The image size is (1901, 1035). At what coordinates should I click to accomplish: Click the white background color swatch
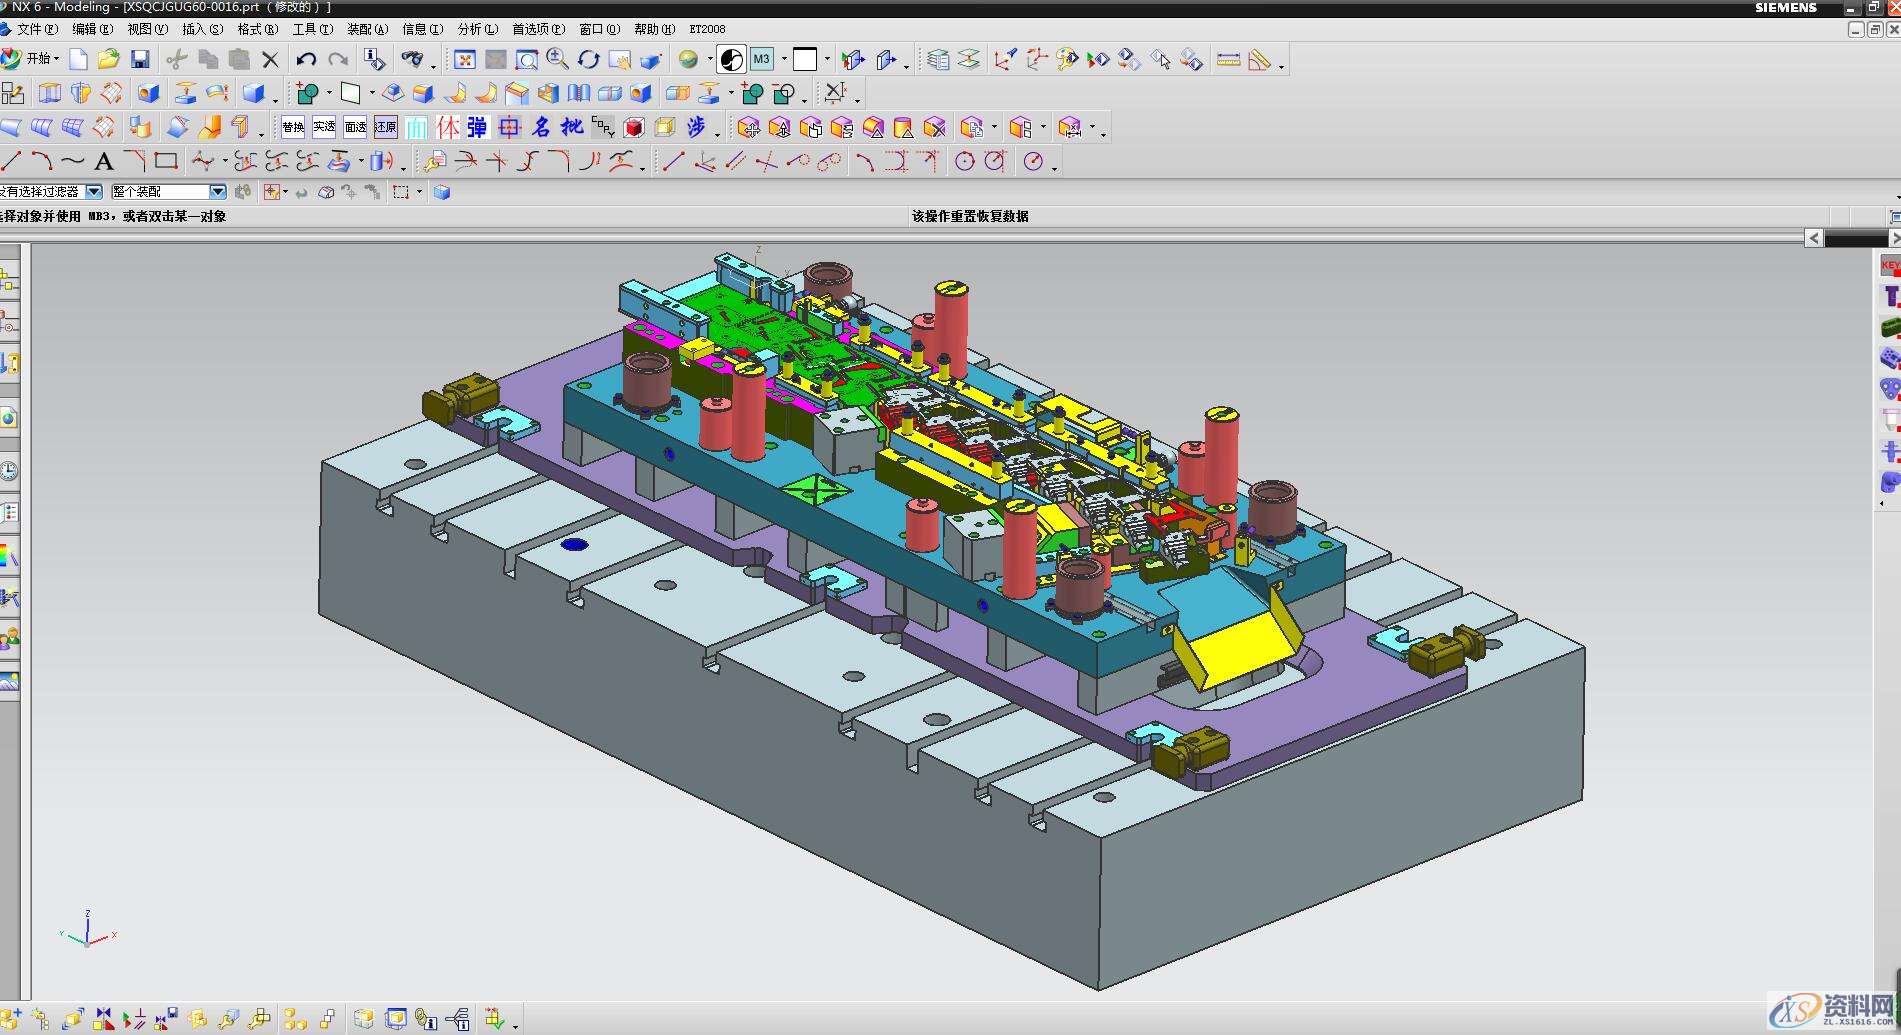tap(805, 60)
